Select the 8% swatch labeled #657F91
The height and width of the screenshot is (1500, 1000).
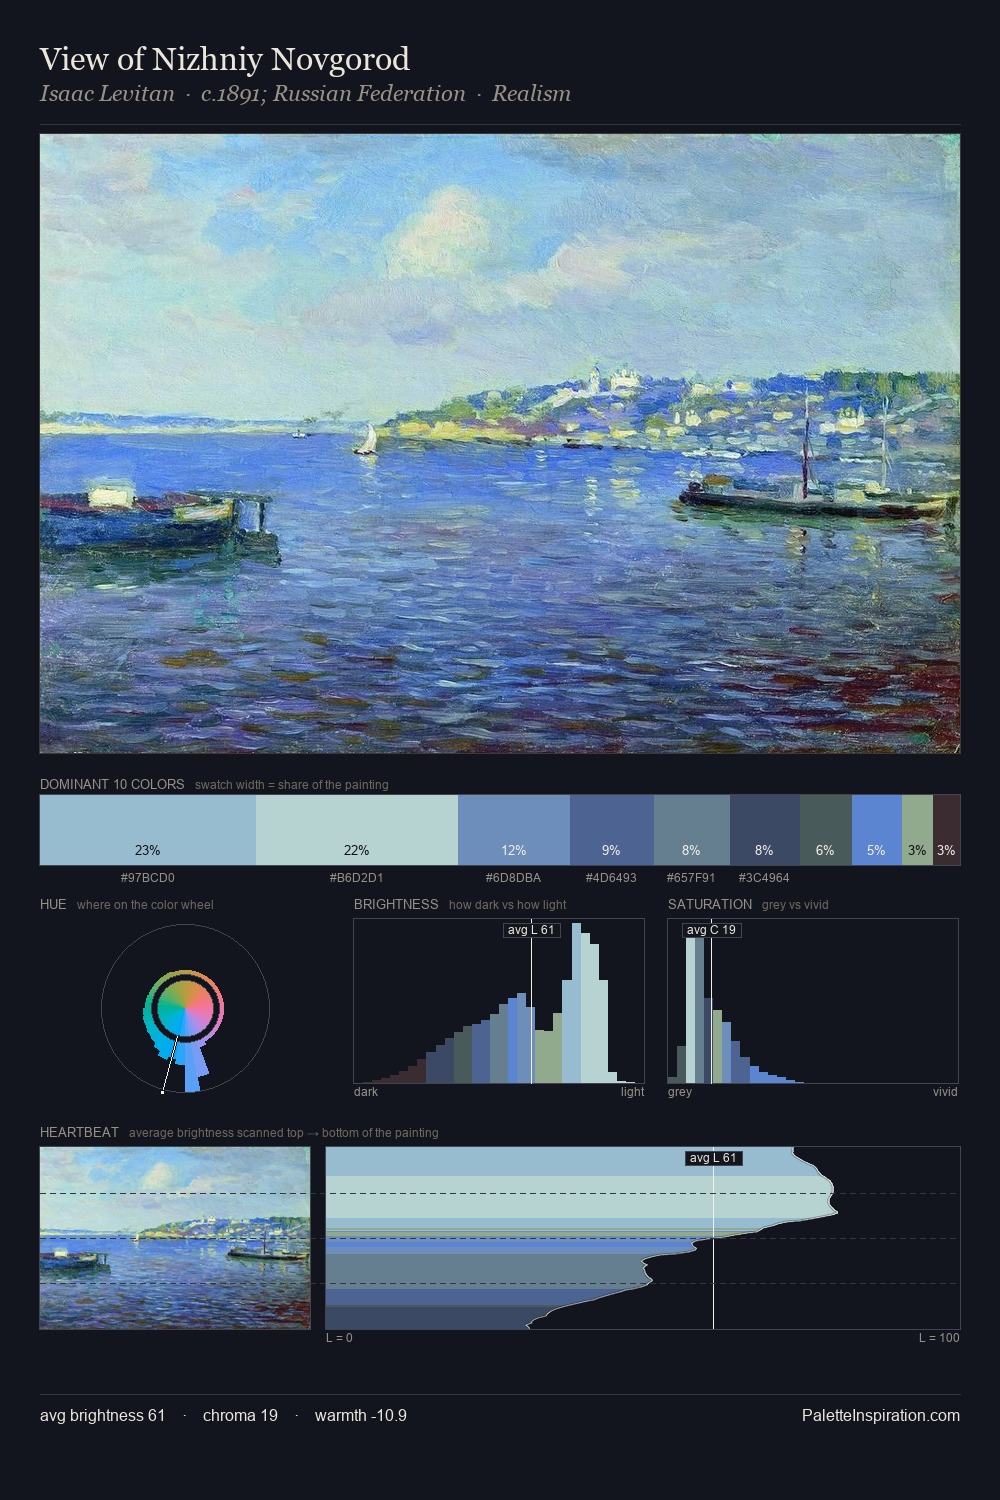coord(692,829)
